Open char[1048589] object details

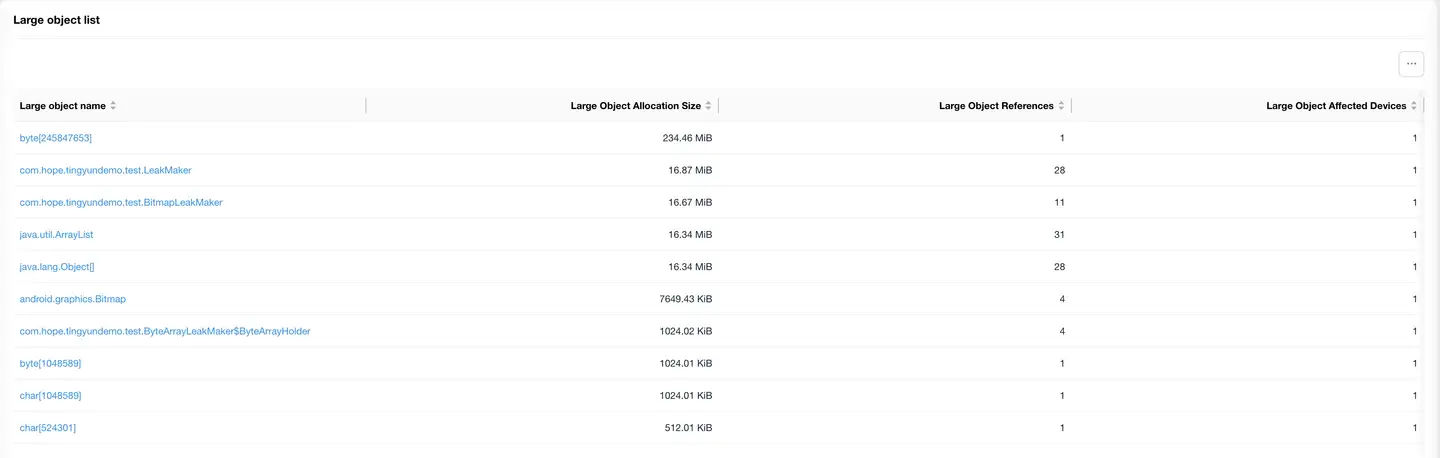tap(50, 396)
